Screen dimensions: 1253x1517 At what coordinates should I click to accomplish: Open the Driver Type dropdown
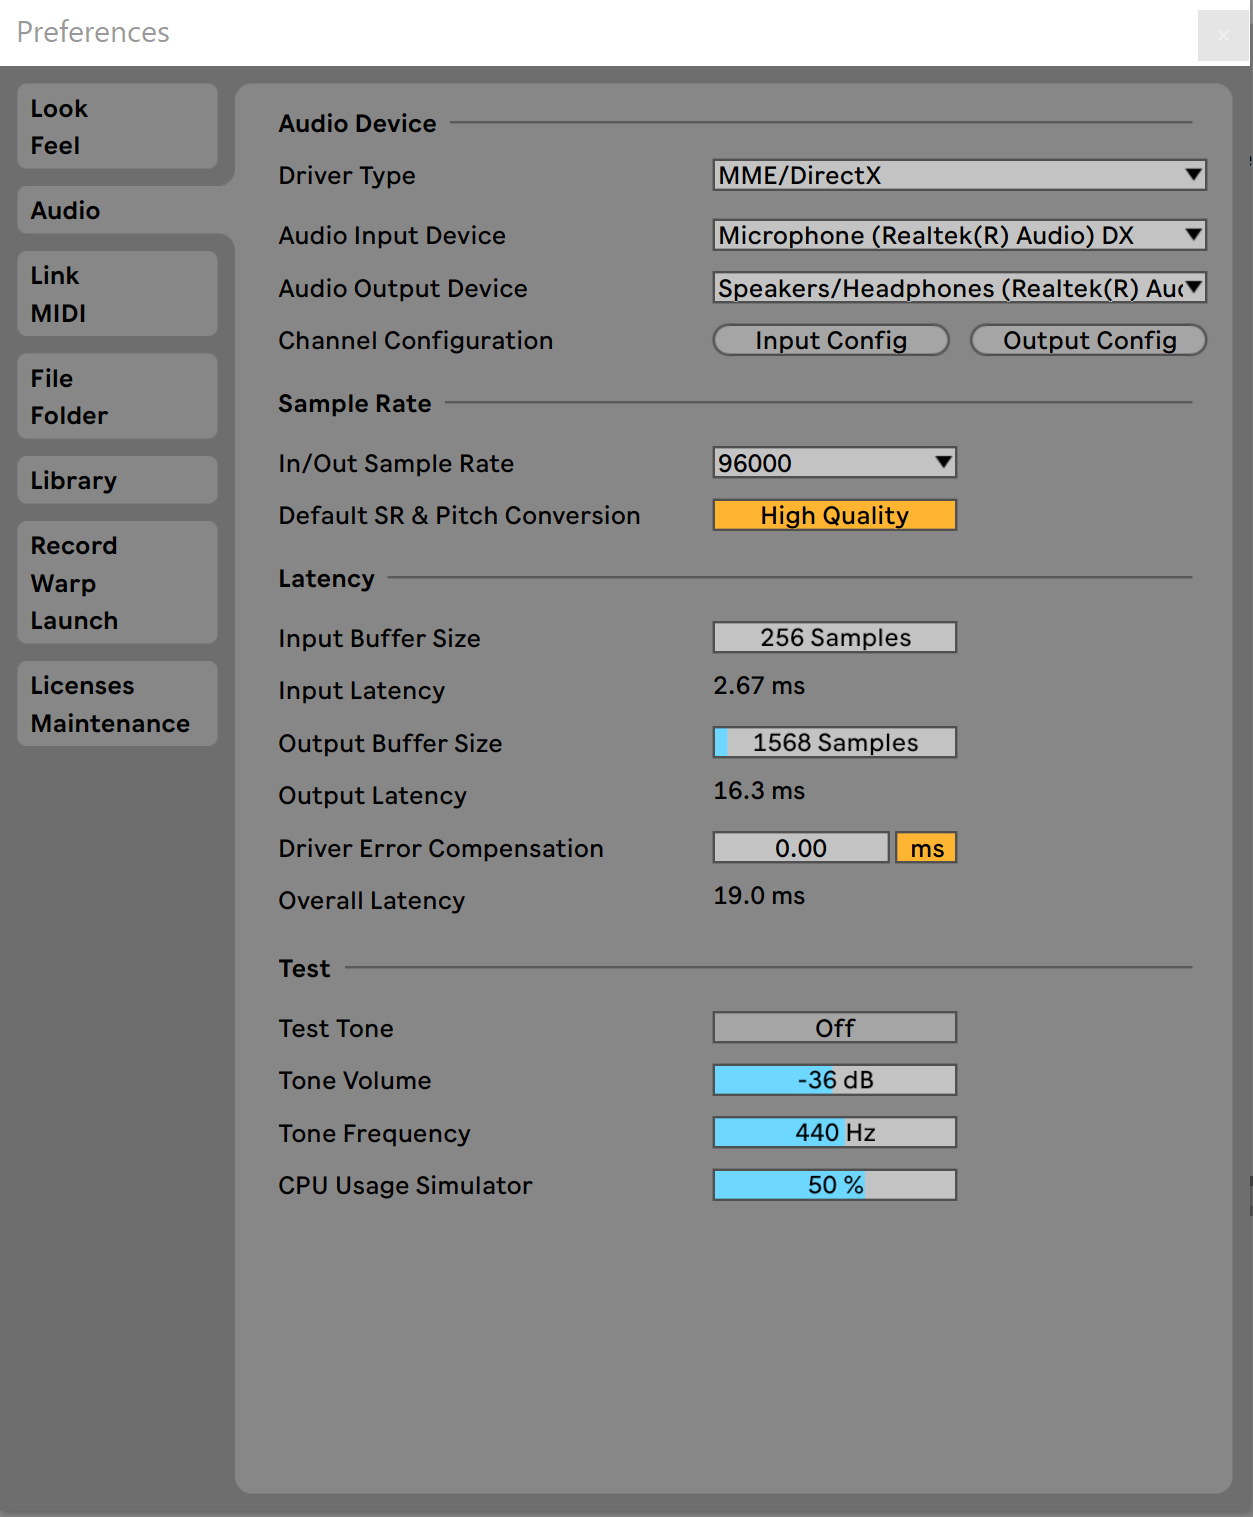[x=959, y=175]
